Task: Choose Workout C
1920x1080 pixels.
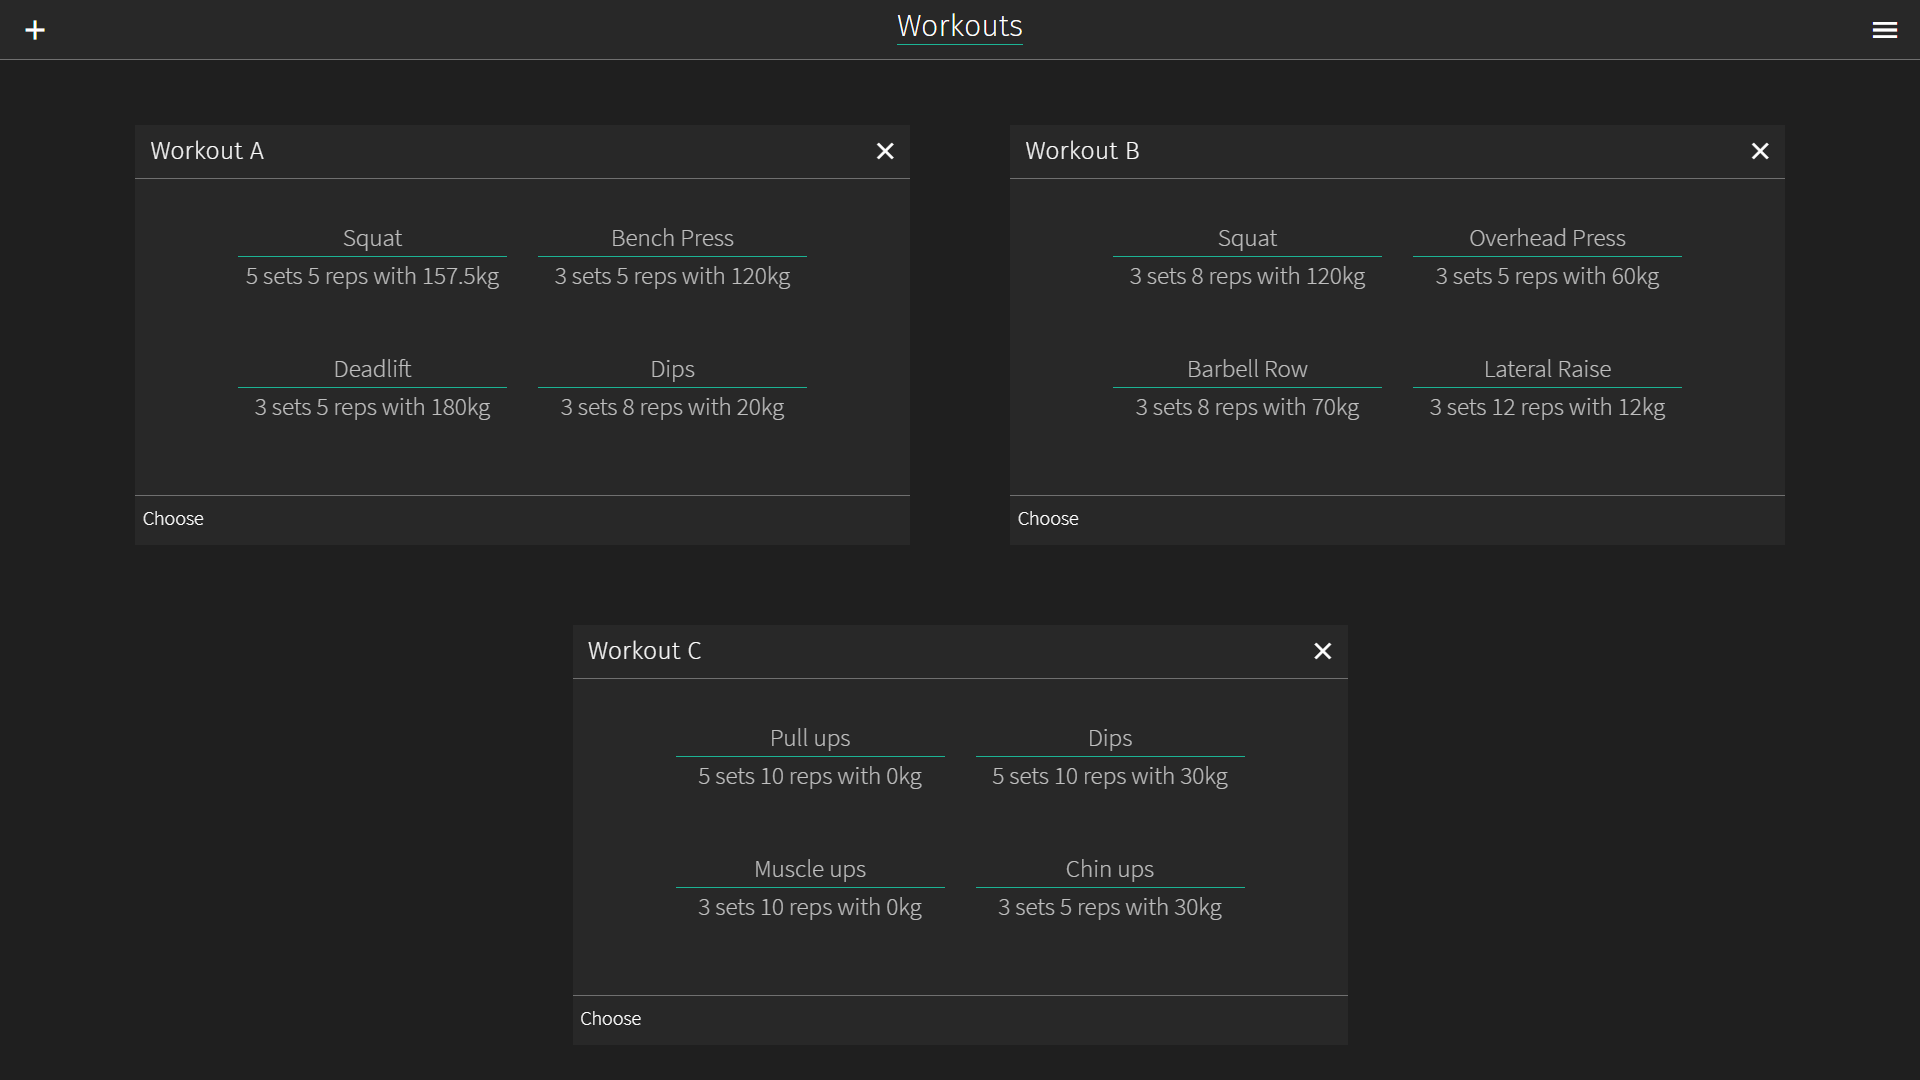Action: click(x=610, y=1019)
